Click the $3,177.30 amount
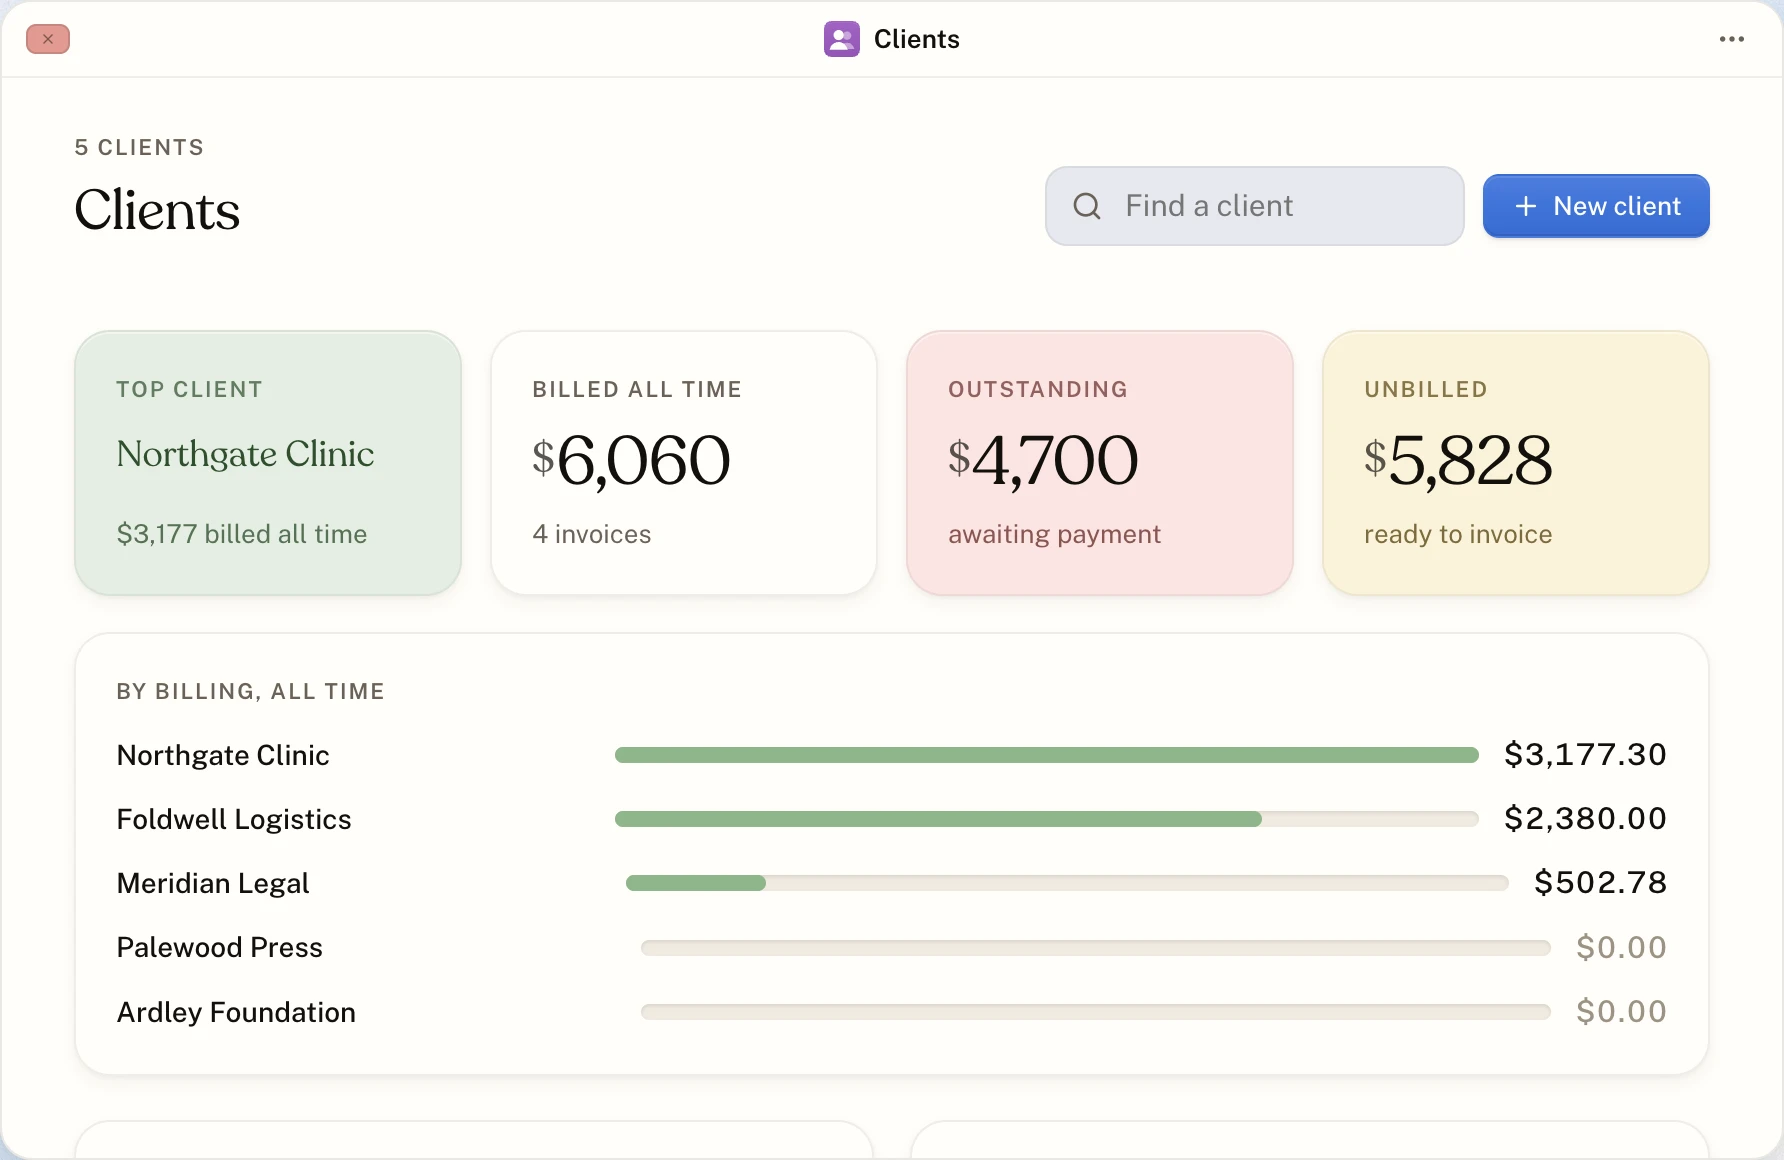1784x1160 pixels. pyautogui.click(x=1585, y=754)
